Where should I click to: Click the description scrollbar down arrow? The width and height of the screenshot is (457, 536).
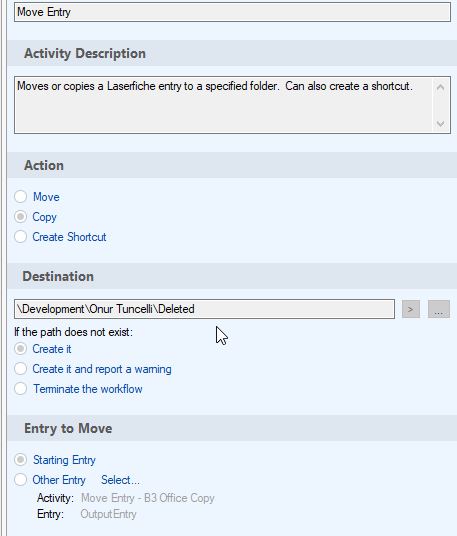[x=441, y=123]
